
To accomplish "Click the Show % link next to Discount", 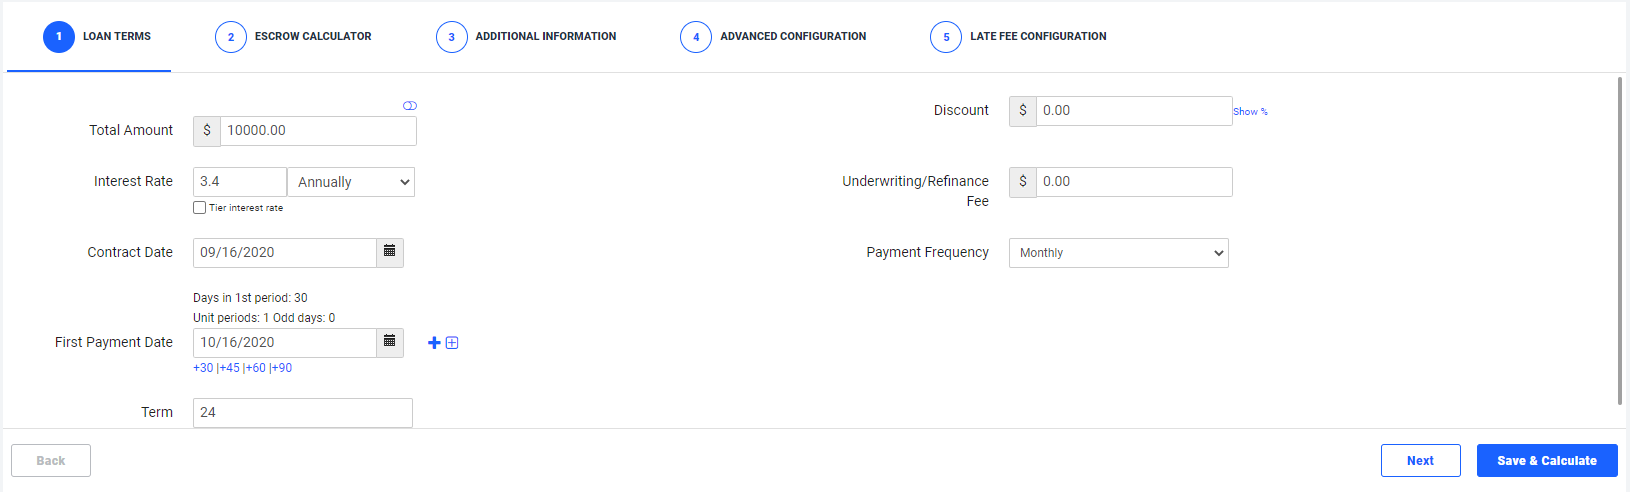I will 1250,112.
